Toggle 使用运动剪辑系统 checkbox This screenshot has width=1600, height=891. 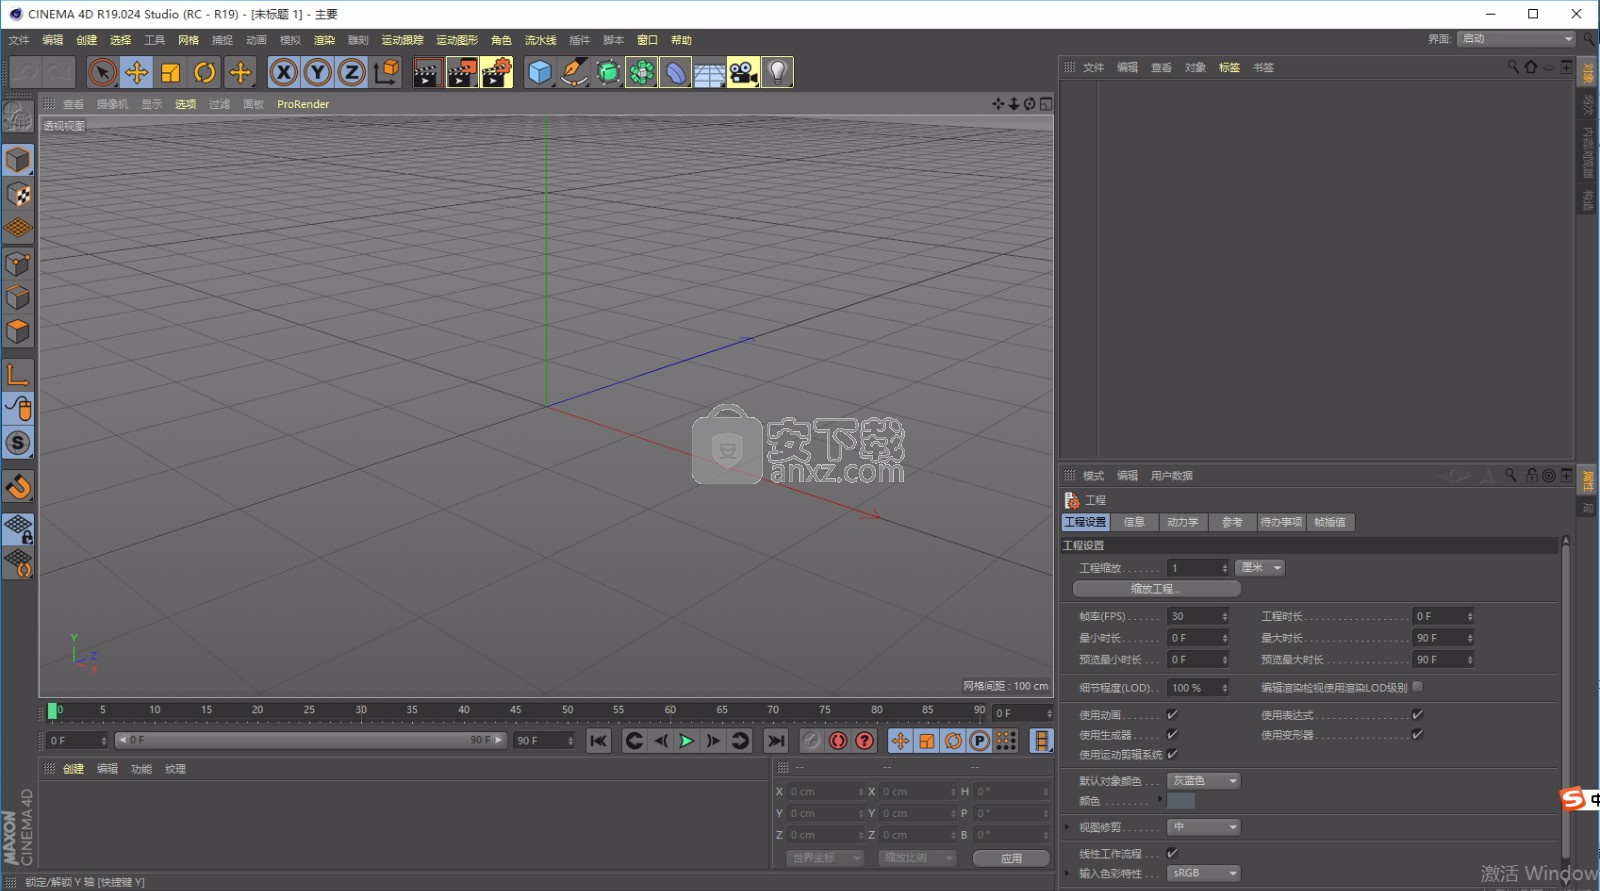(1172, 755)
